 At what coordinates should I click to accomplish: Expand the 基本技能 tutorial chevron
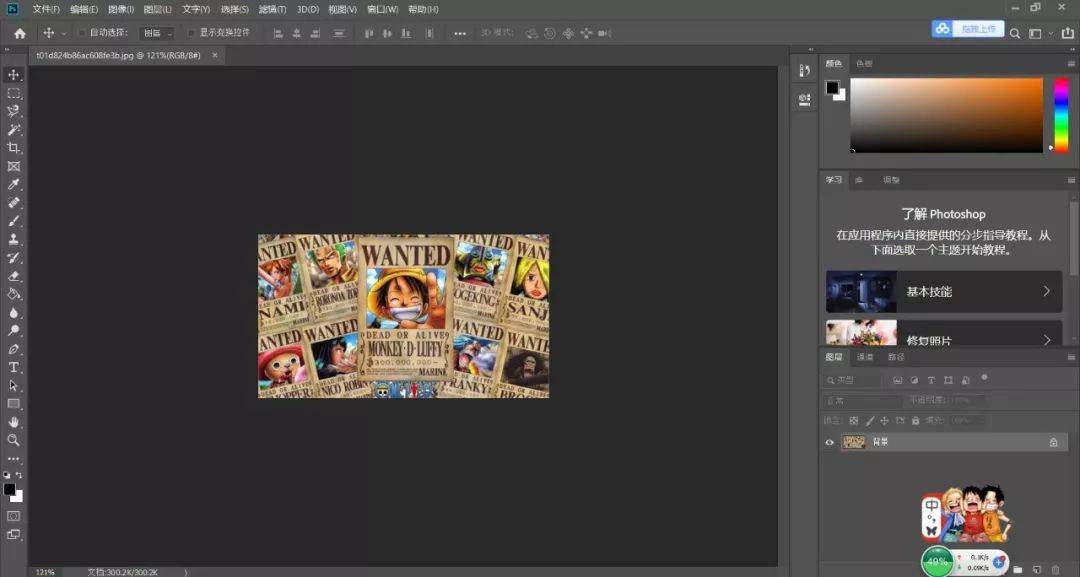point(1046,291)
